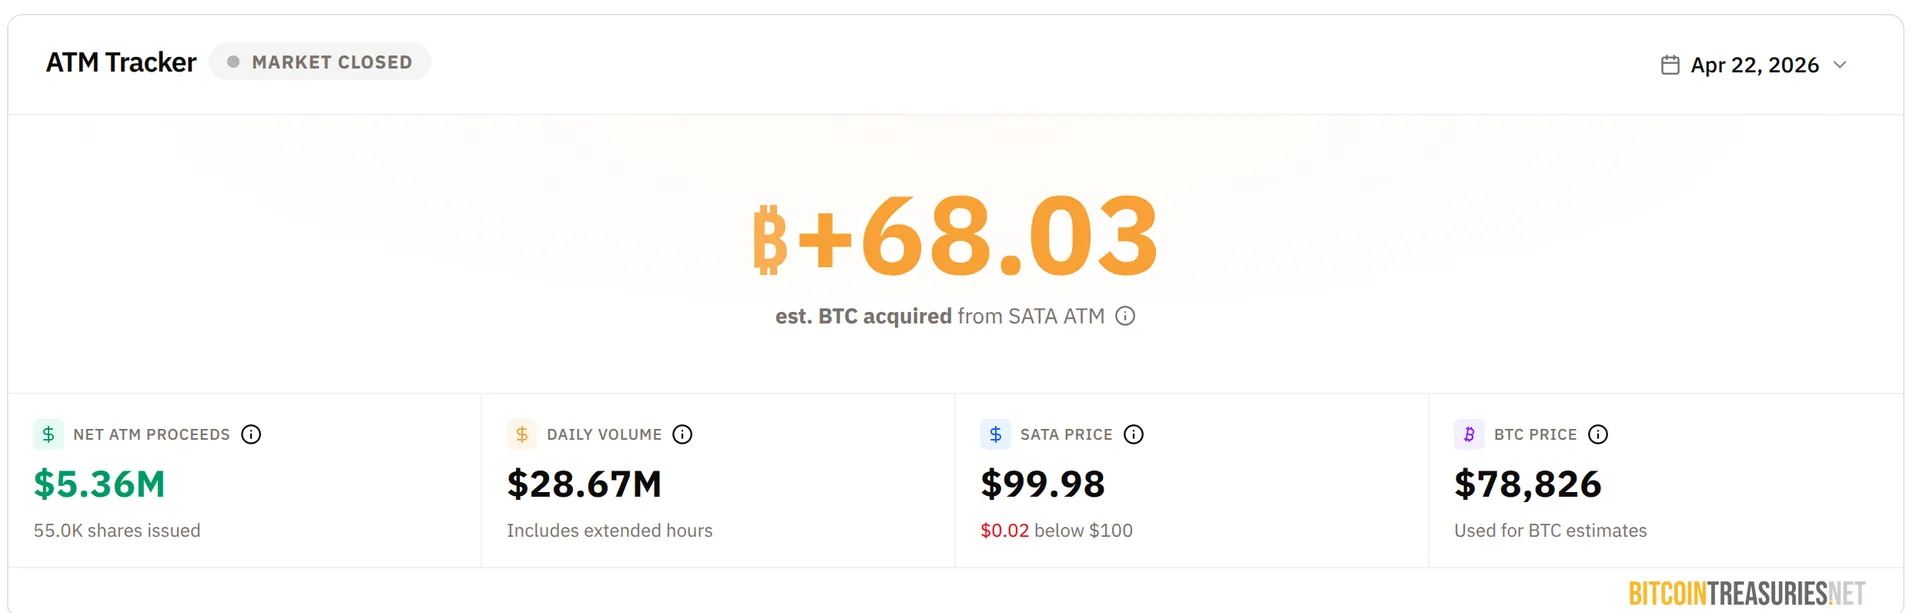Image resolution: width=1920 pixels, height=613 pixels.
Task: Click the info icon next to BTC PRICE
Action: click(x=1598, y=434)
